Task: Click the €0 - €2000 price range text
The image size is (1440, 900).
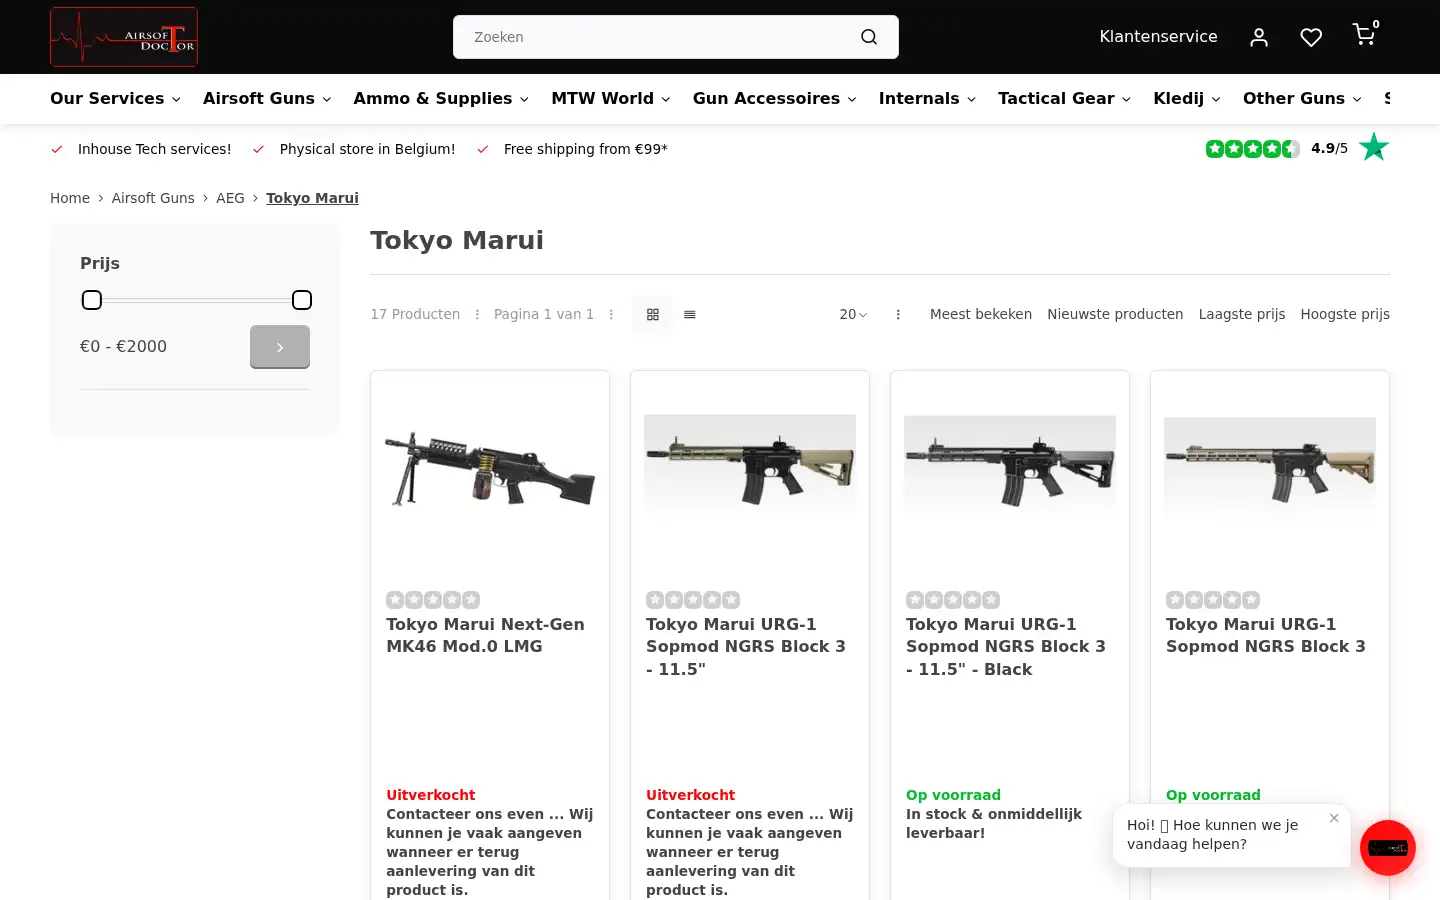Action: (123, 346)
